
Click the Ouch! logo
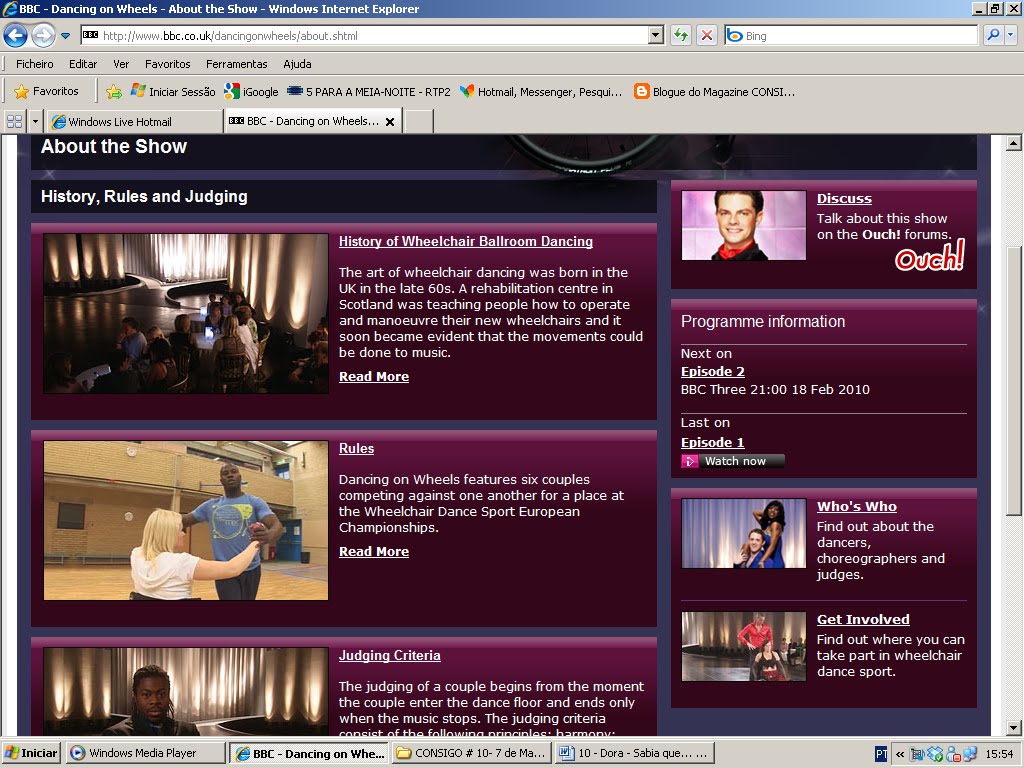coord(929,255)
